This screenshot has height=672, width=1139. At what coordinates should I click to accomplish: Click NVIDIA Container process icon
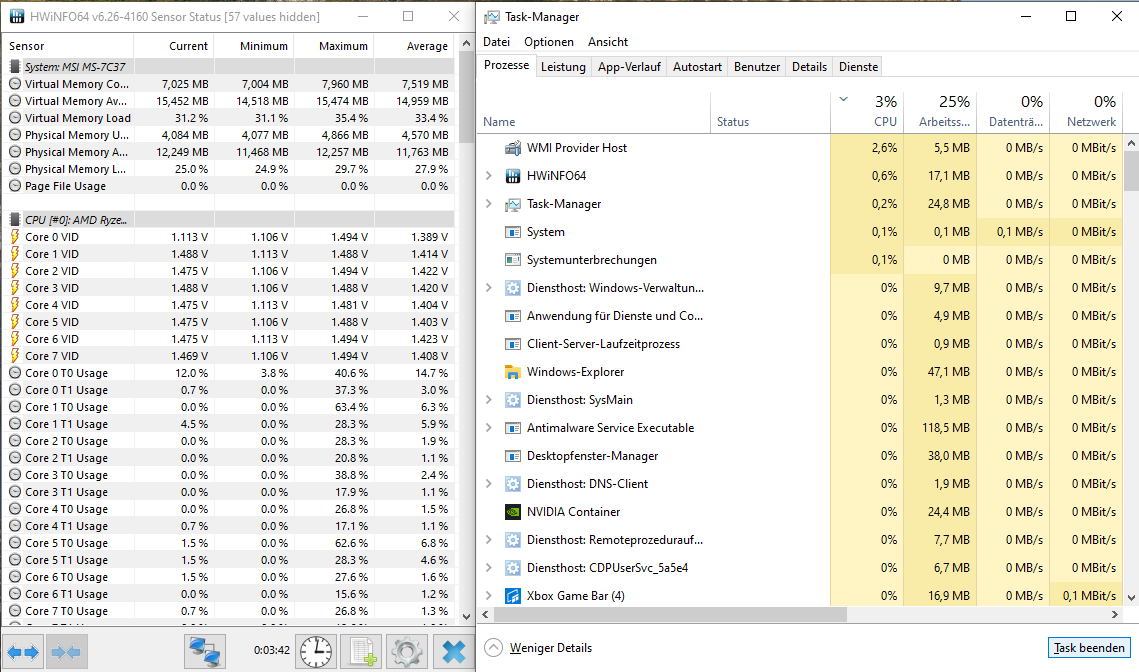click(x=513, y=512)
